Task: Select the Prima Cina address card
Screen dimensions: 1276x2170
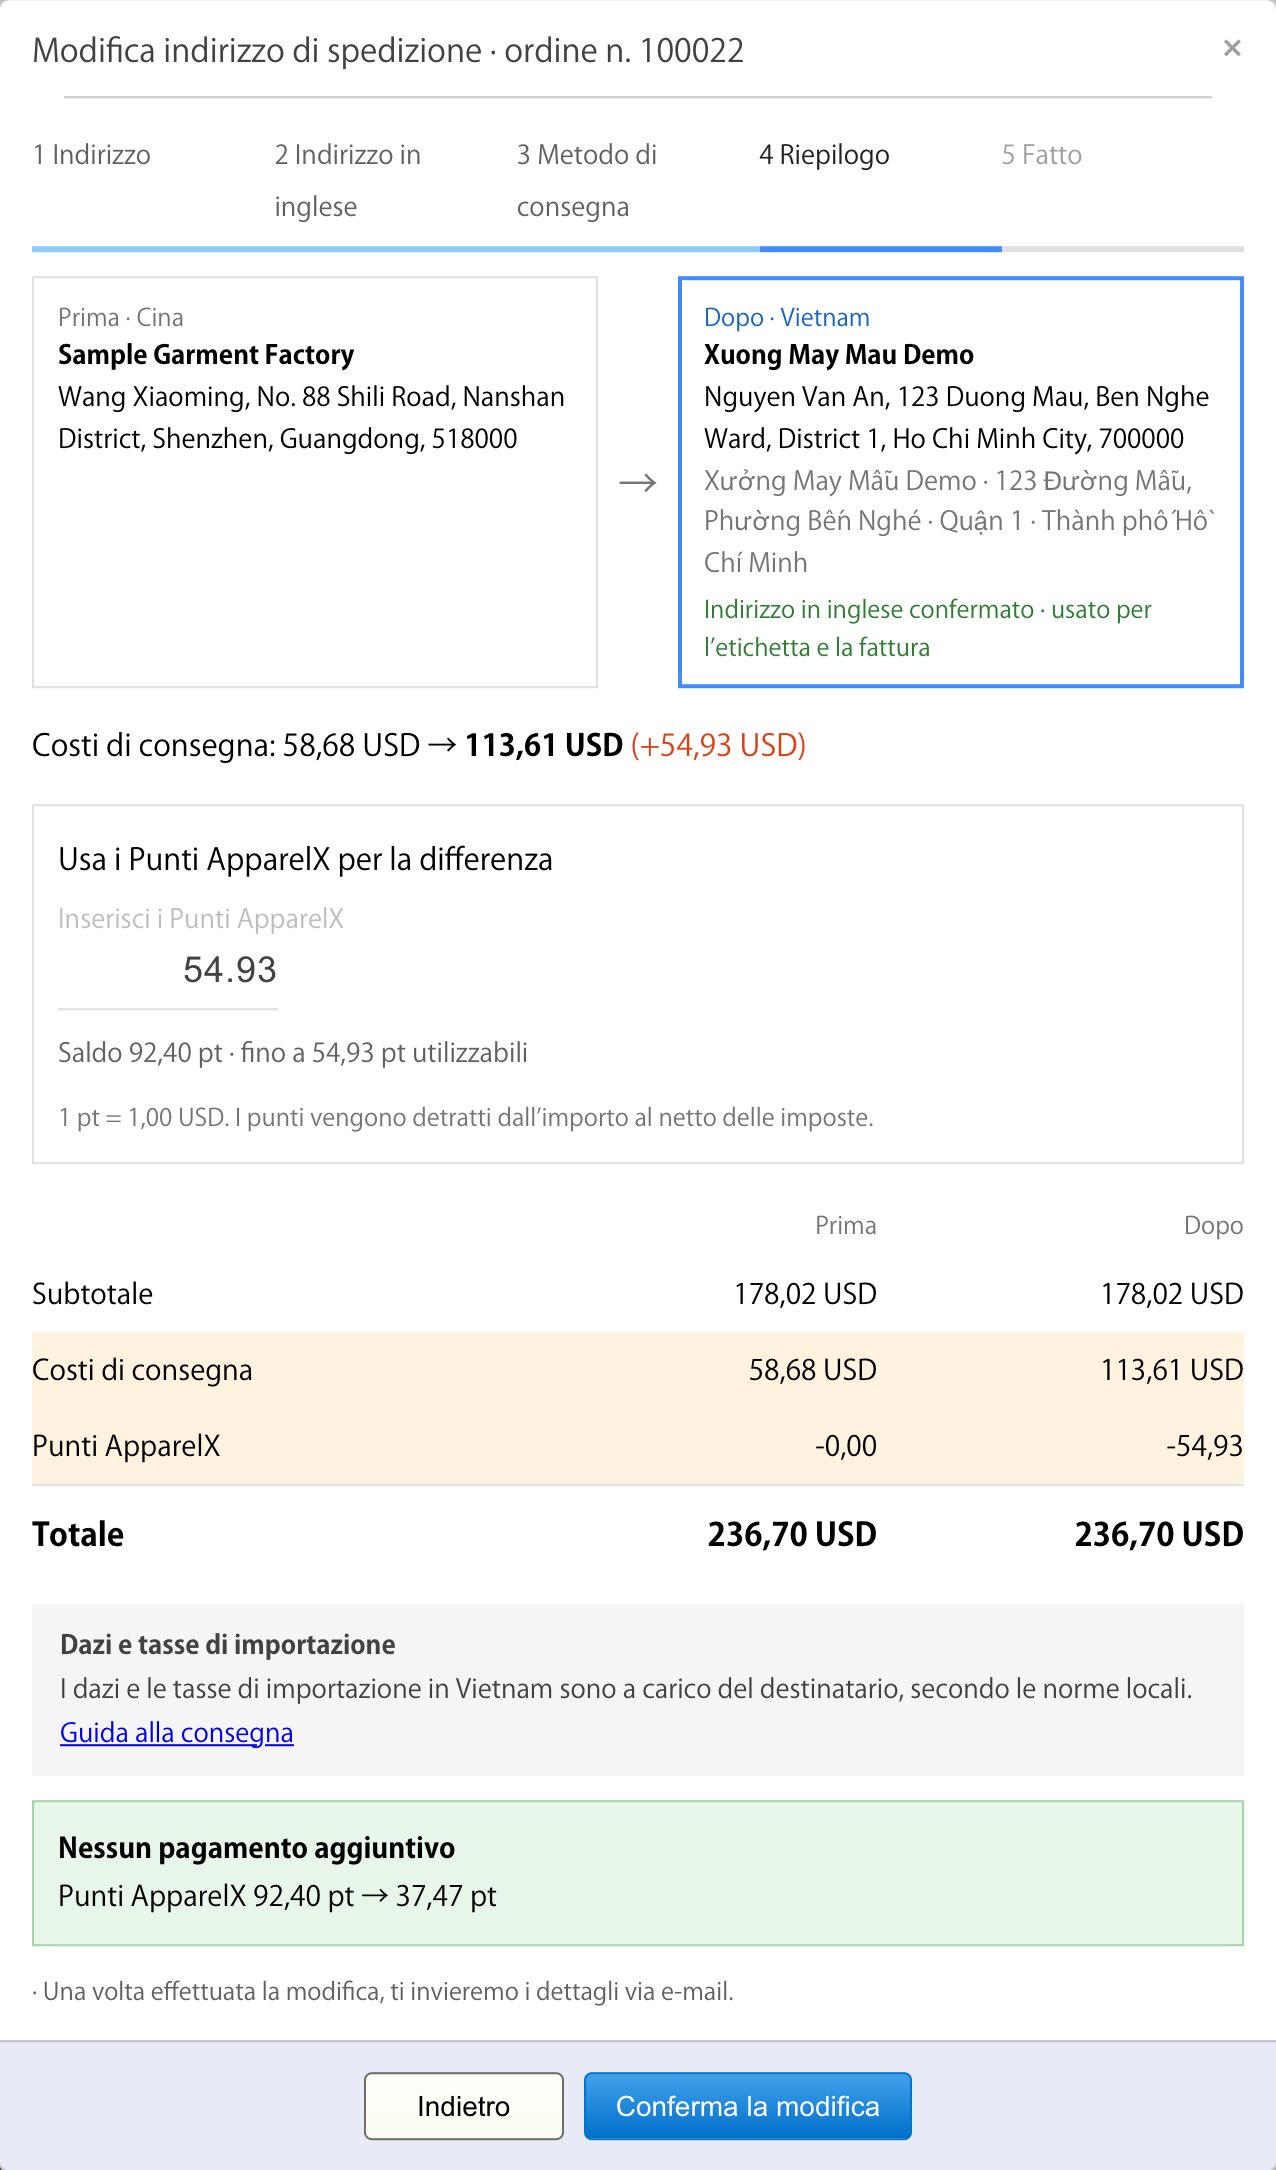Action: point(315,482)
